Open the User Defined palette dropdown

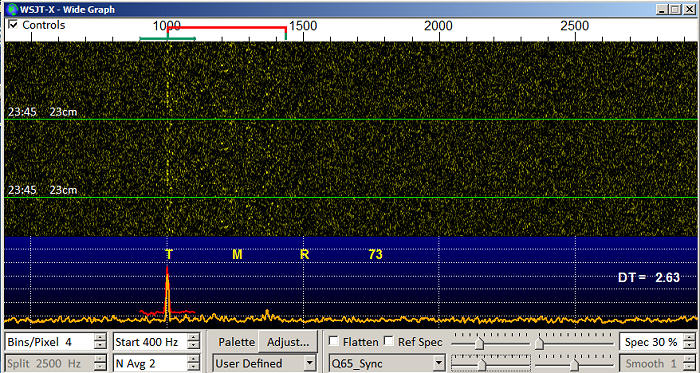click(x=264, y=363)
